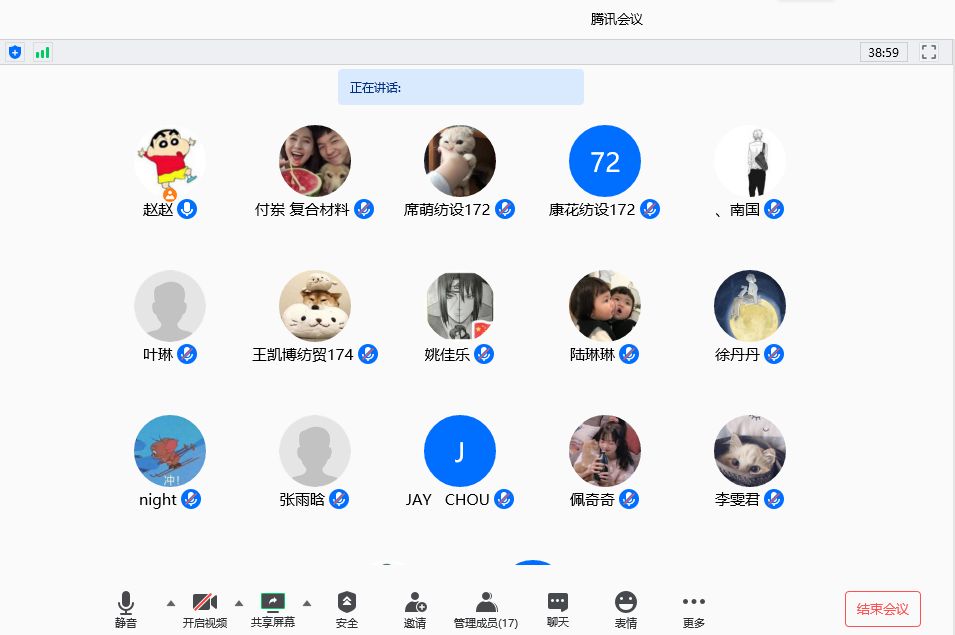The image size is (955, 635).
Task: Open the More (更多) menu
Action: 694,608
